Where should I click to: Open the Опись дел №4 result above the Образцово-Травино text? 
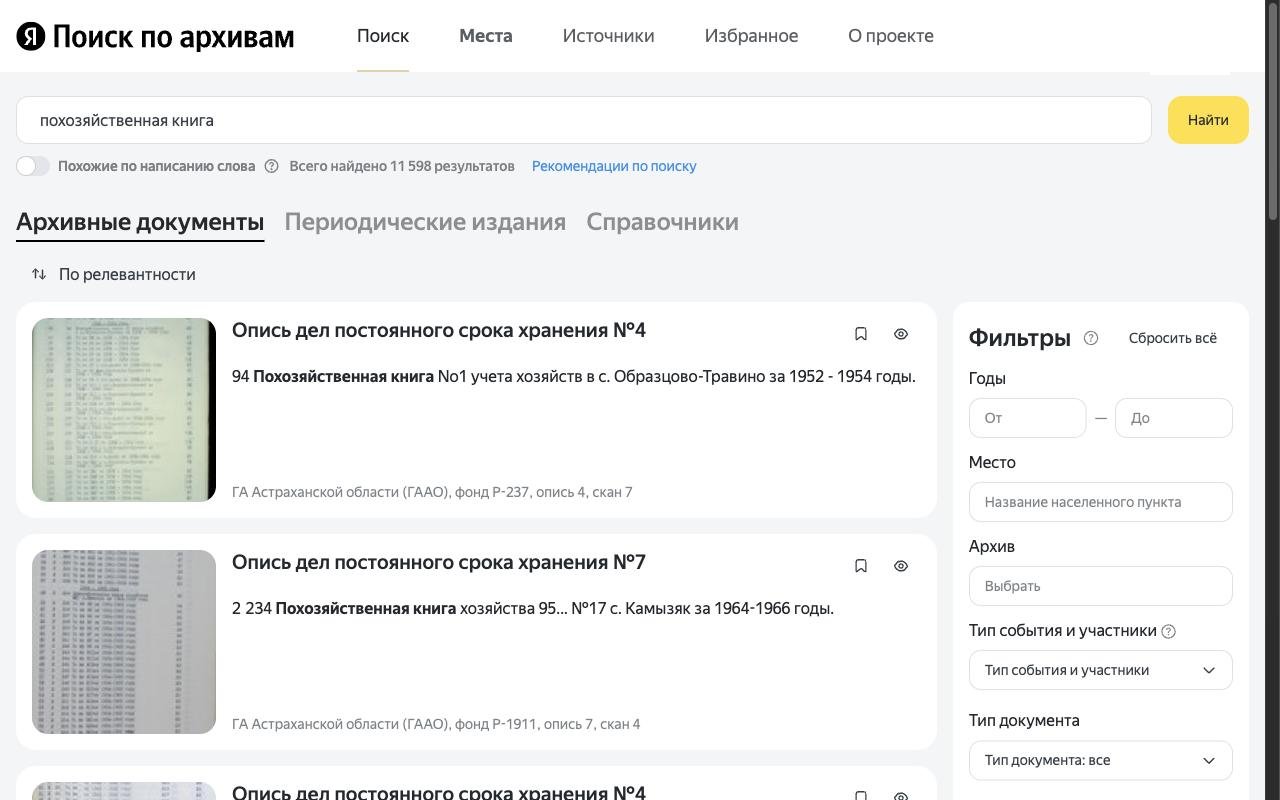(439, 330)
